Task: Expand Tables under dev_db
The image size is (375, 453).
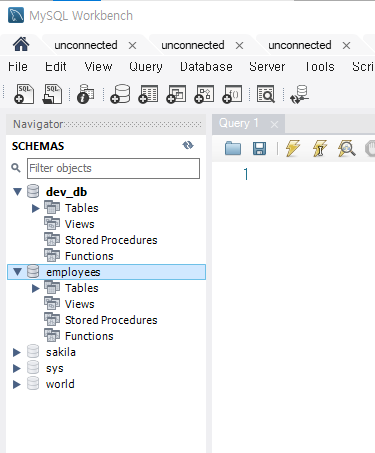Action: (x=35, y=208)
